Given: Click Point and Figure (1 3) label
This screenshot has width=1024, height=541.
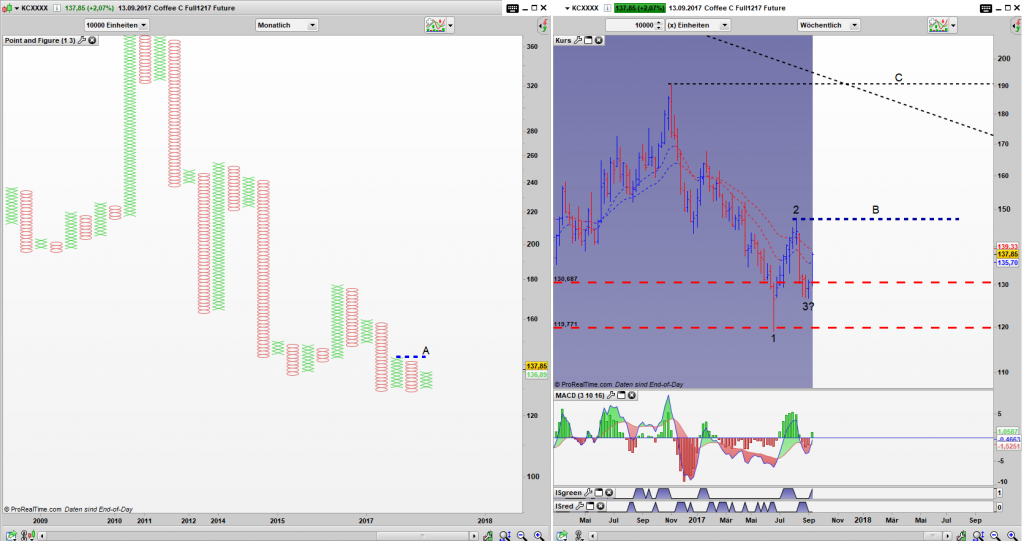Looking at the screenshot, I should pyautogui.click(x=40, y=41).
